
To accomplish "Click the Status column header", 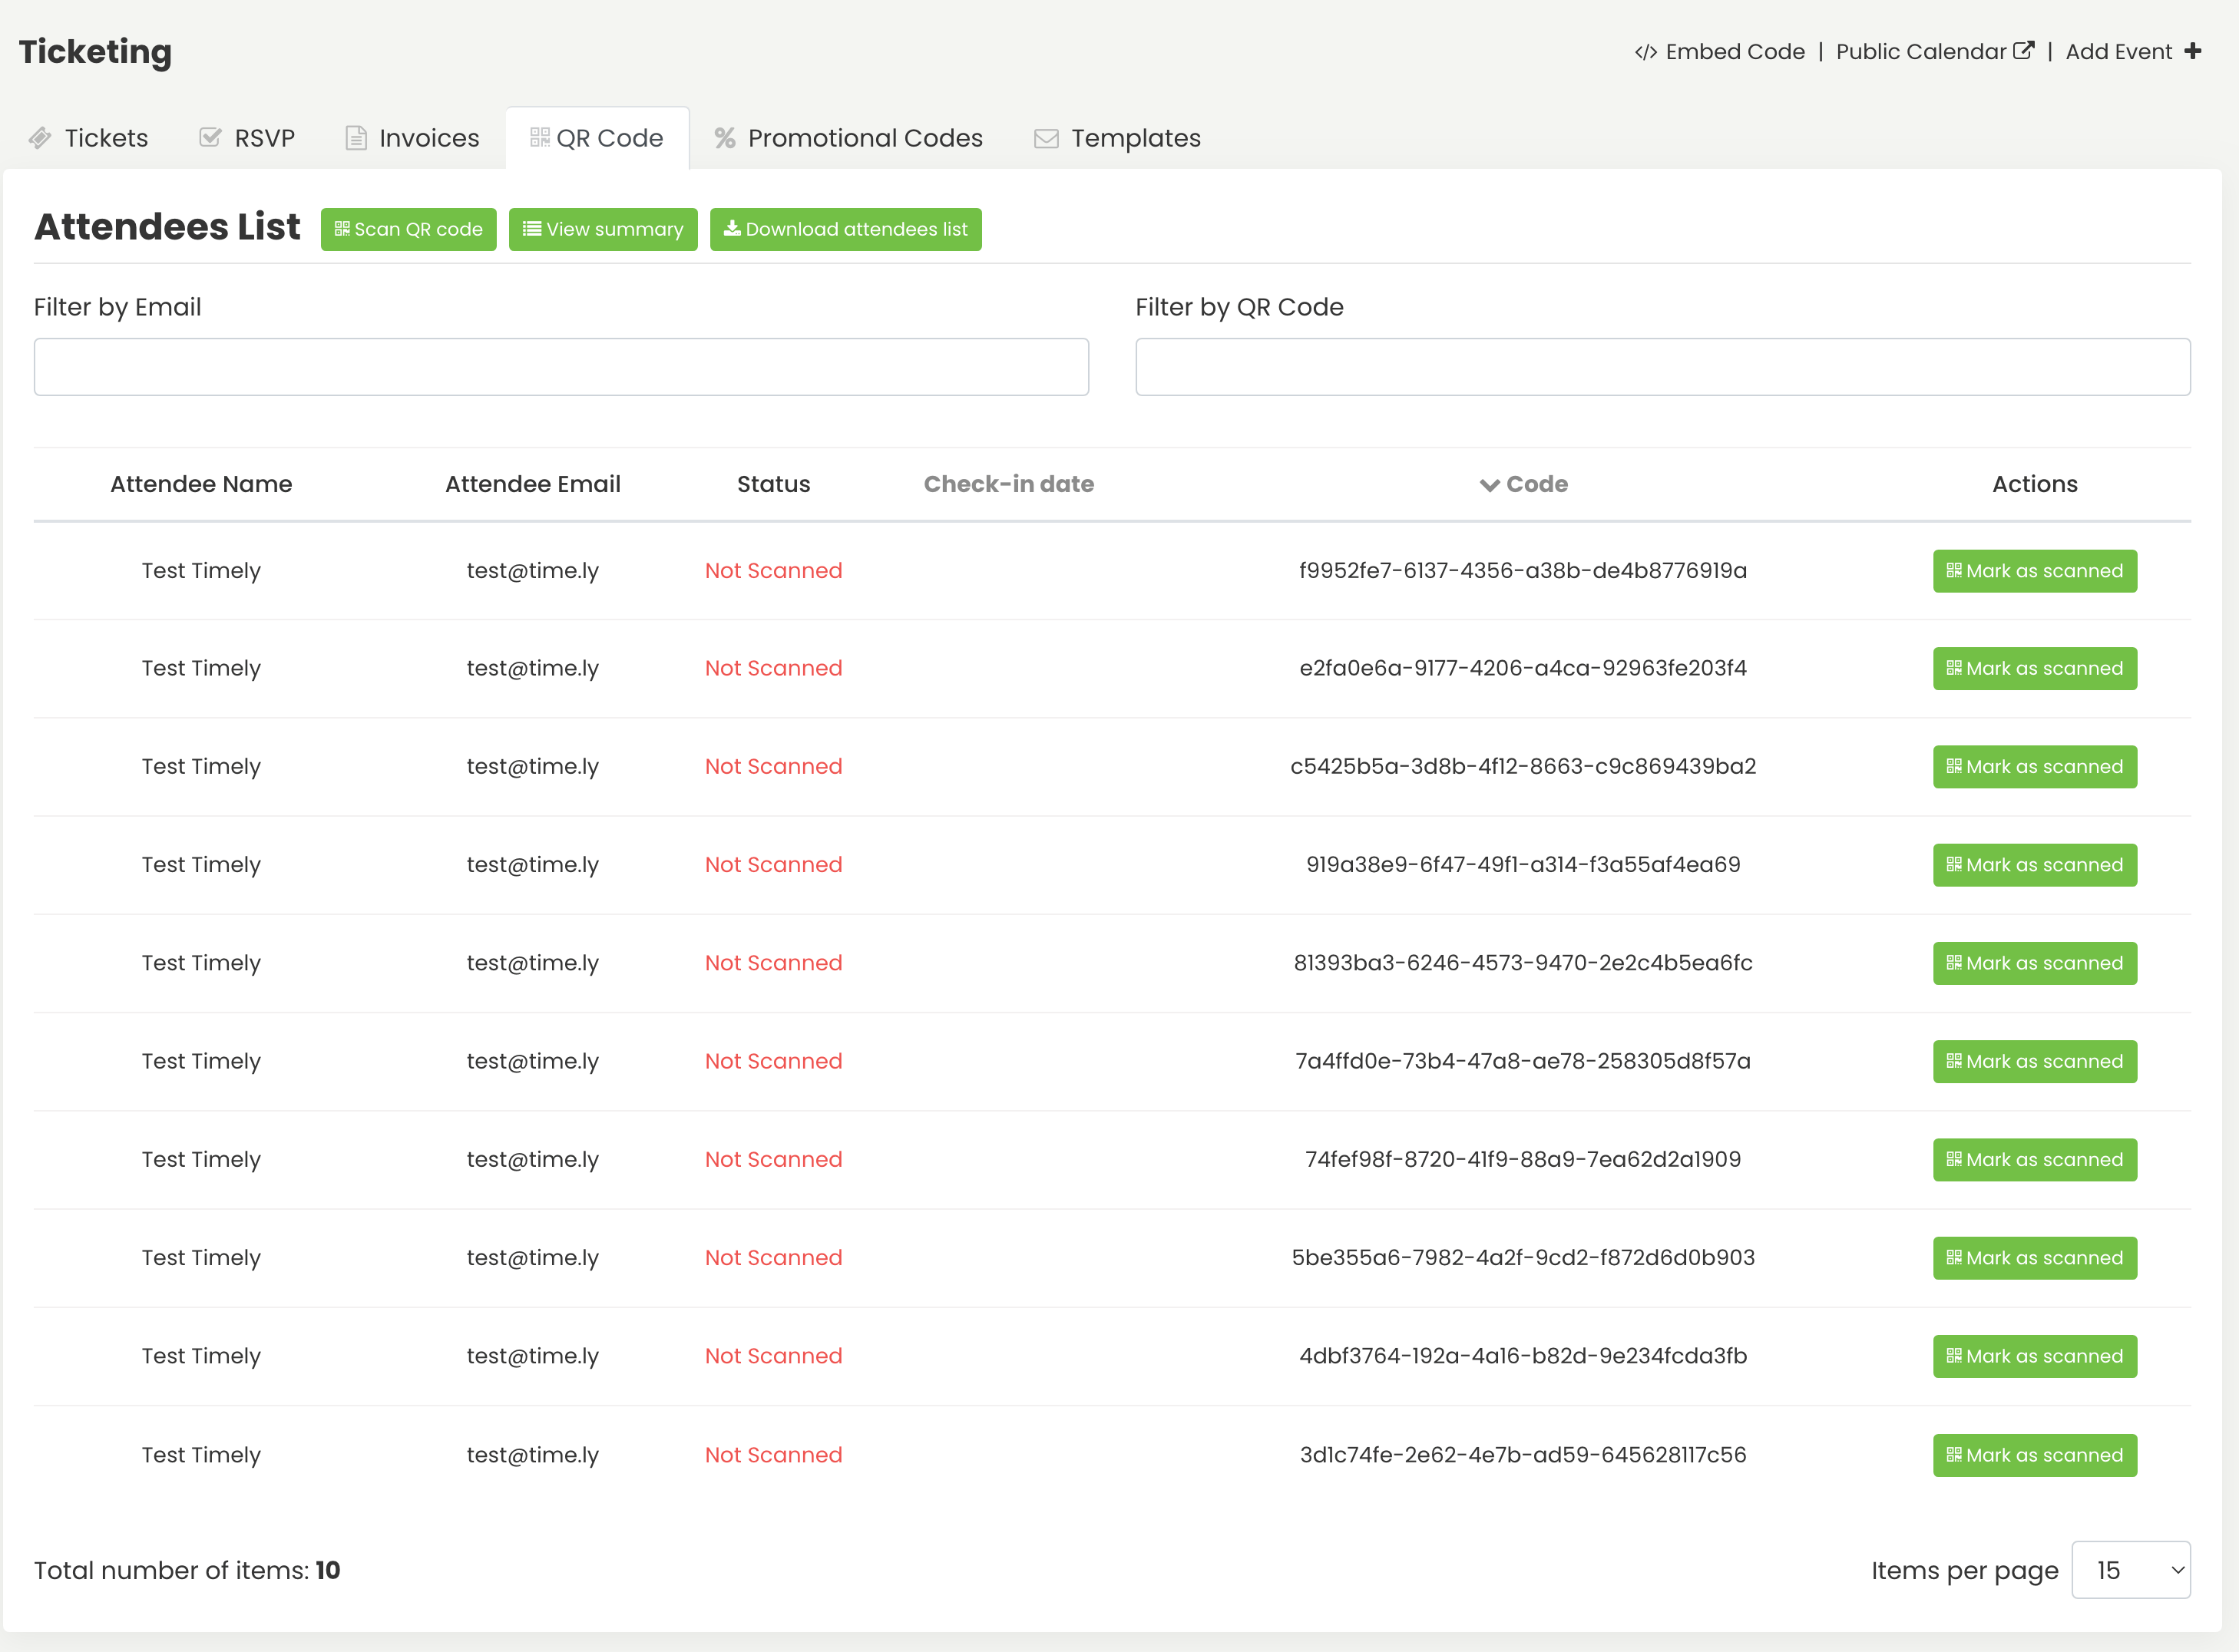I will 773,484.
